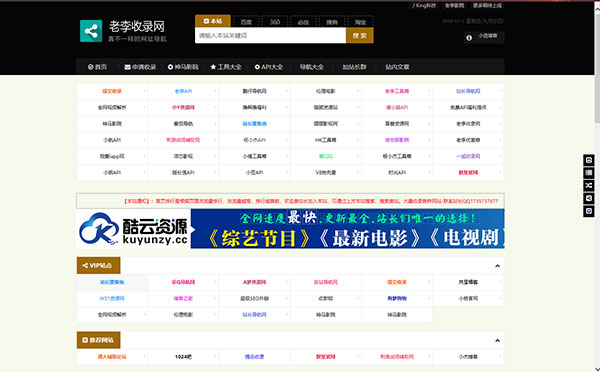Click the green share logo icon

(91, 31)
